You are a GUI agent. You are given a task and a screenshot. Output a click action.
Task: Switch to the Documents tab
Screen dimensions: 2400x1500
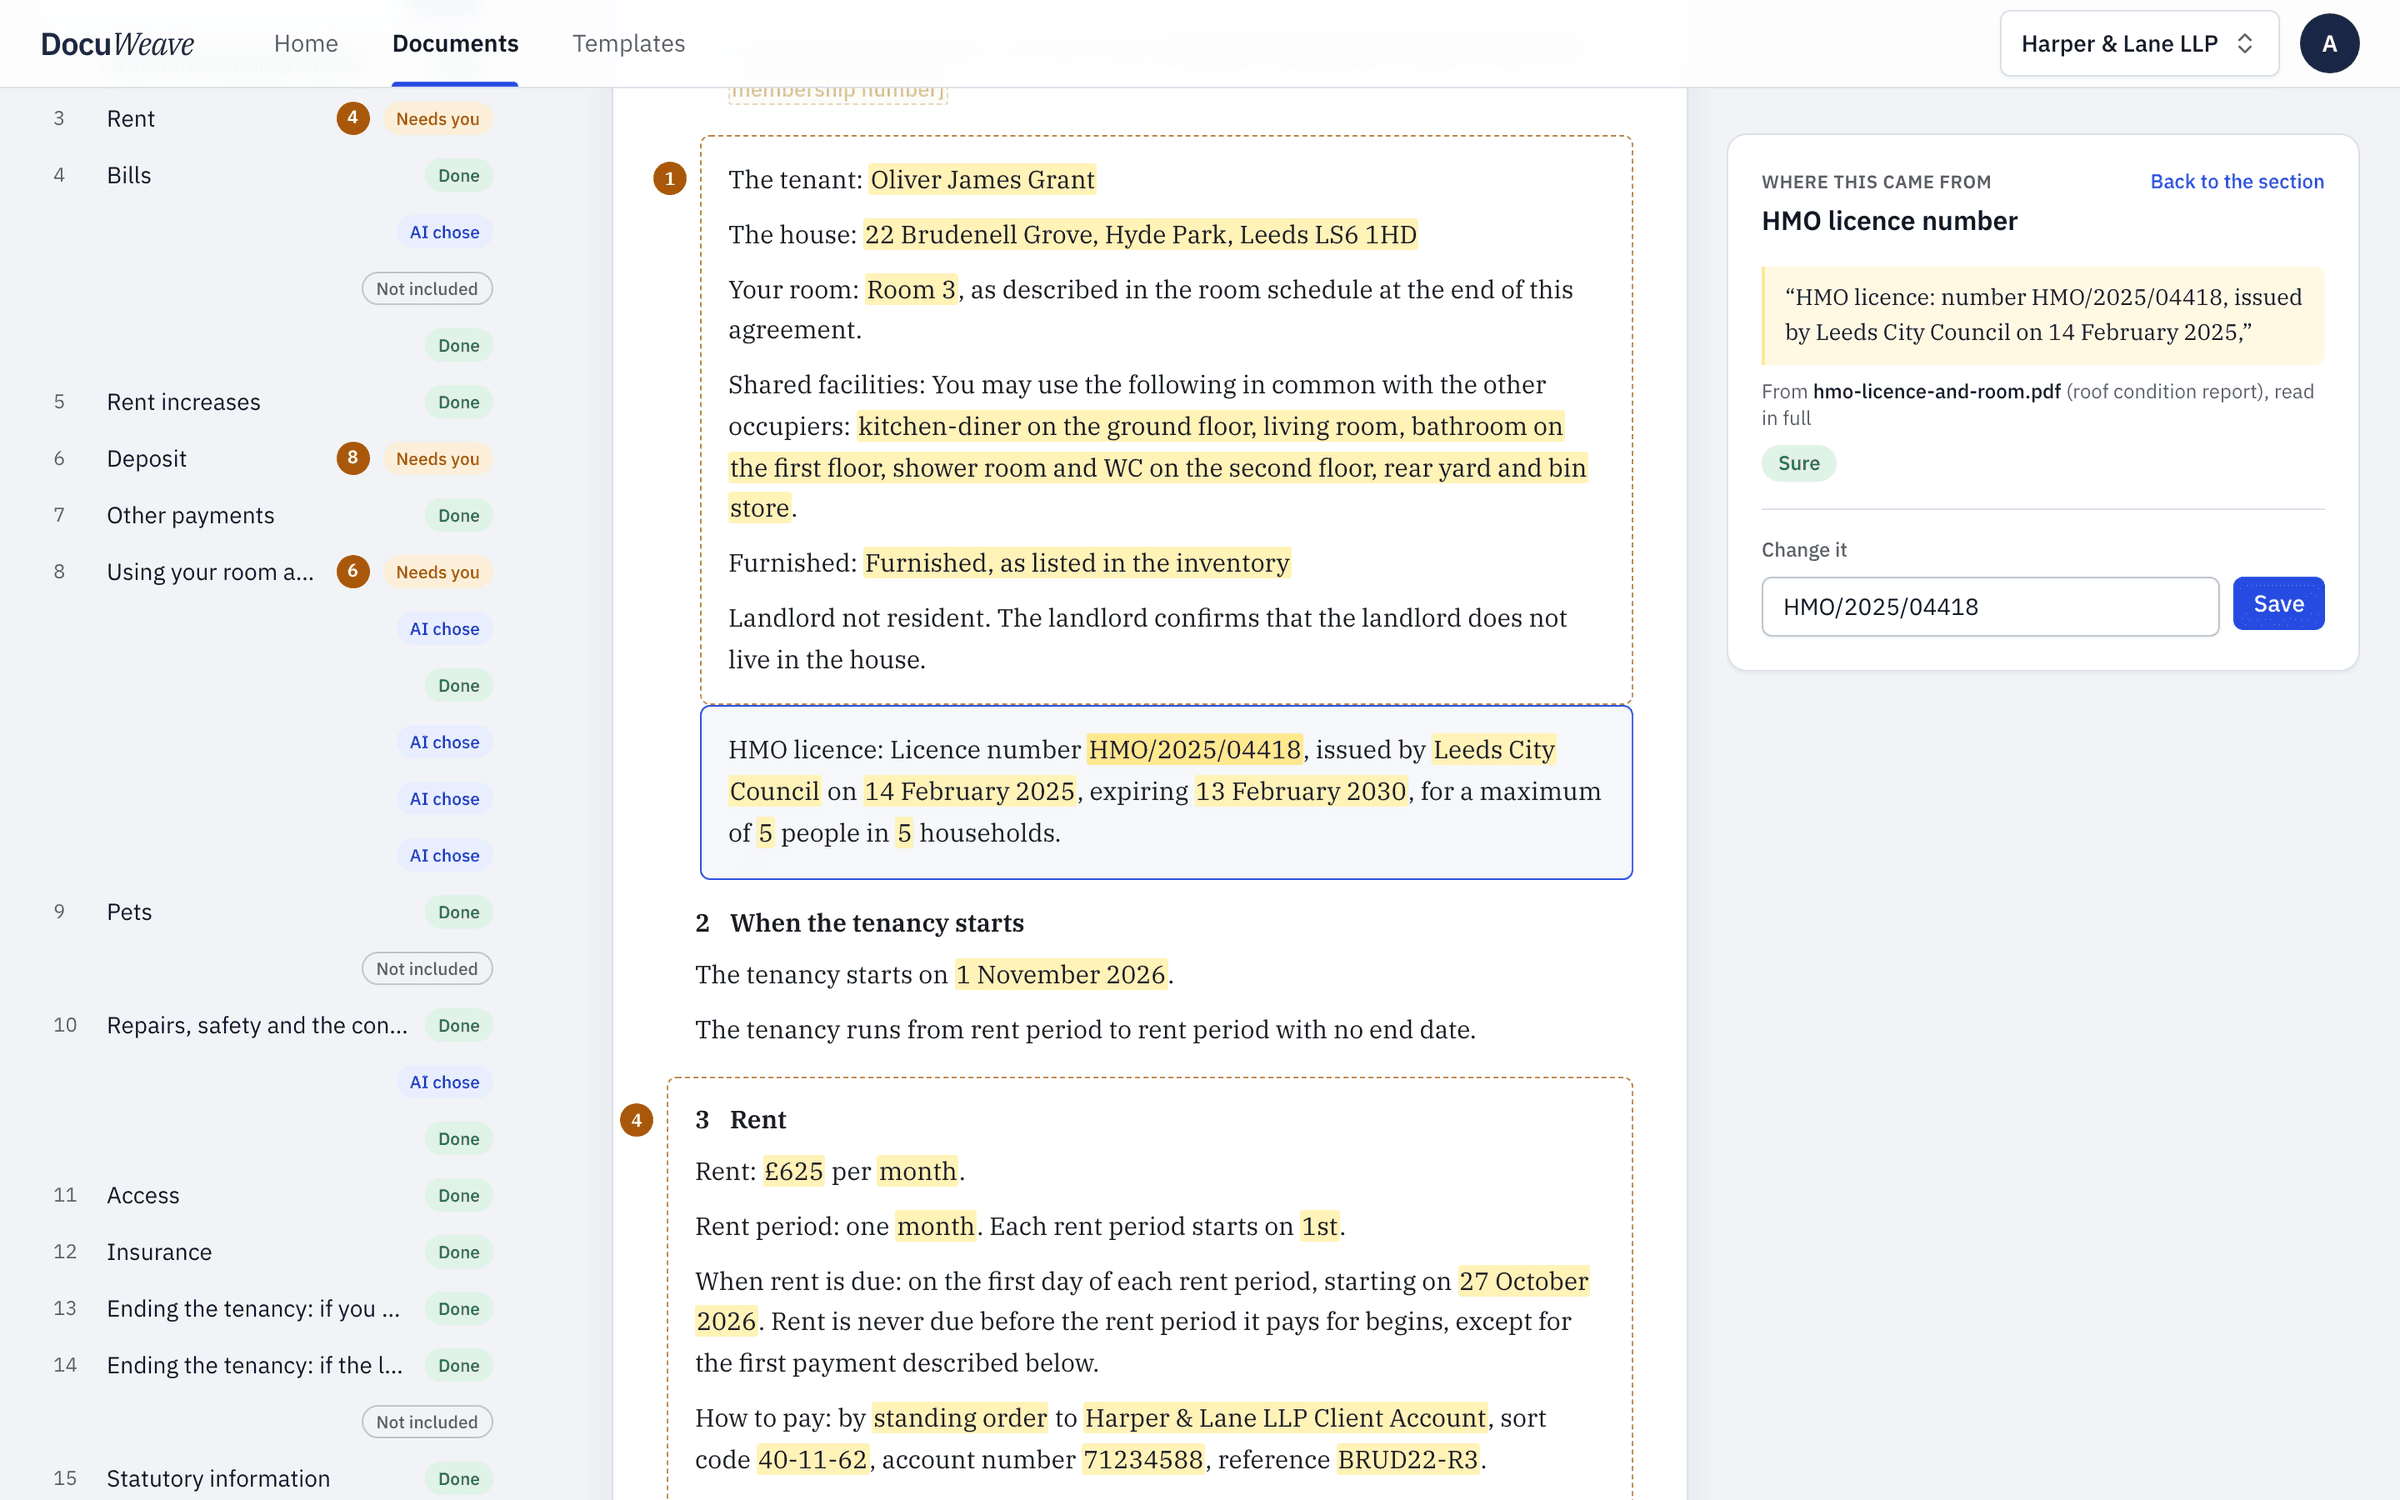455,43
